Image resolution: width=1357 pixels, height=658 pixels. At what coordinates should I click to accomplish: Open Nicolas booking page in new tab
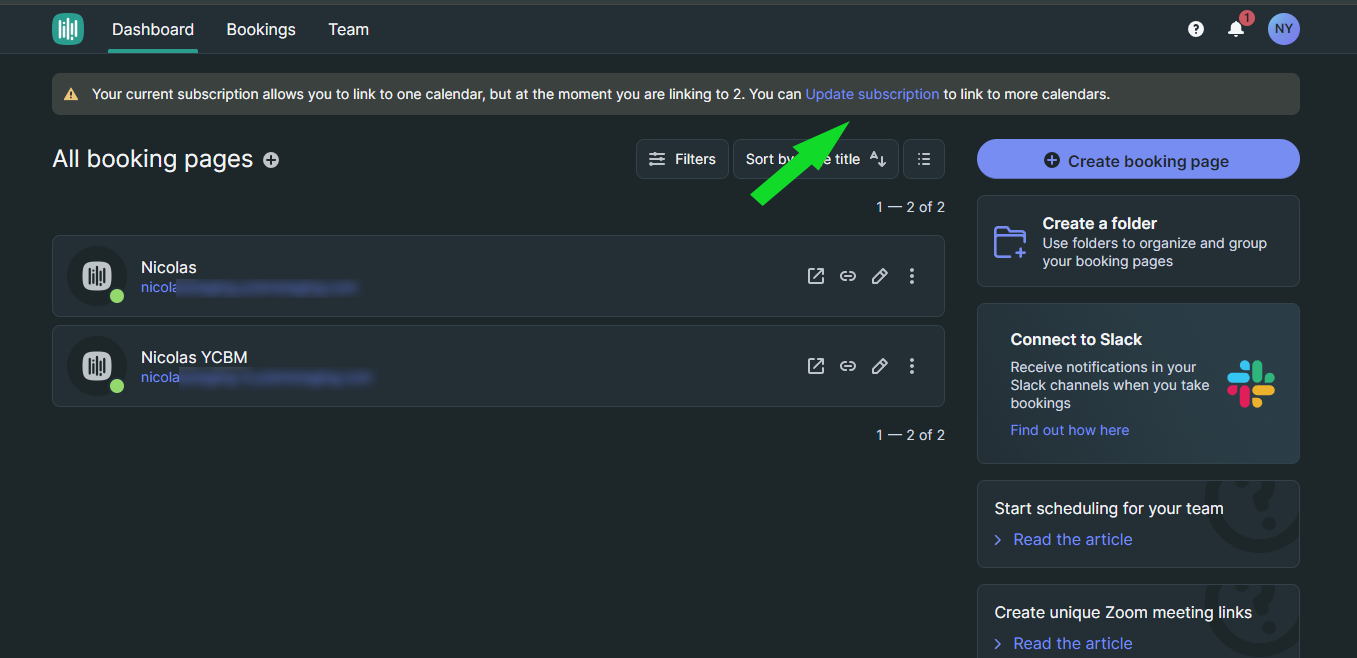(816, 276)
